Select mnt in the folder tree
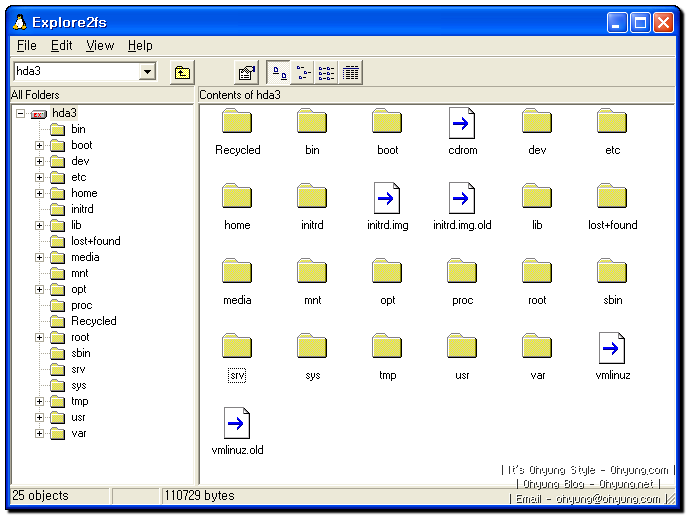 tap(79, 273)
